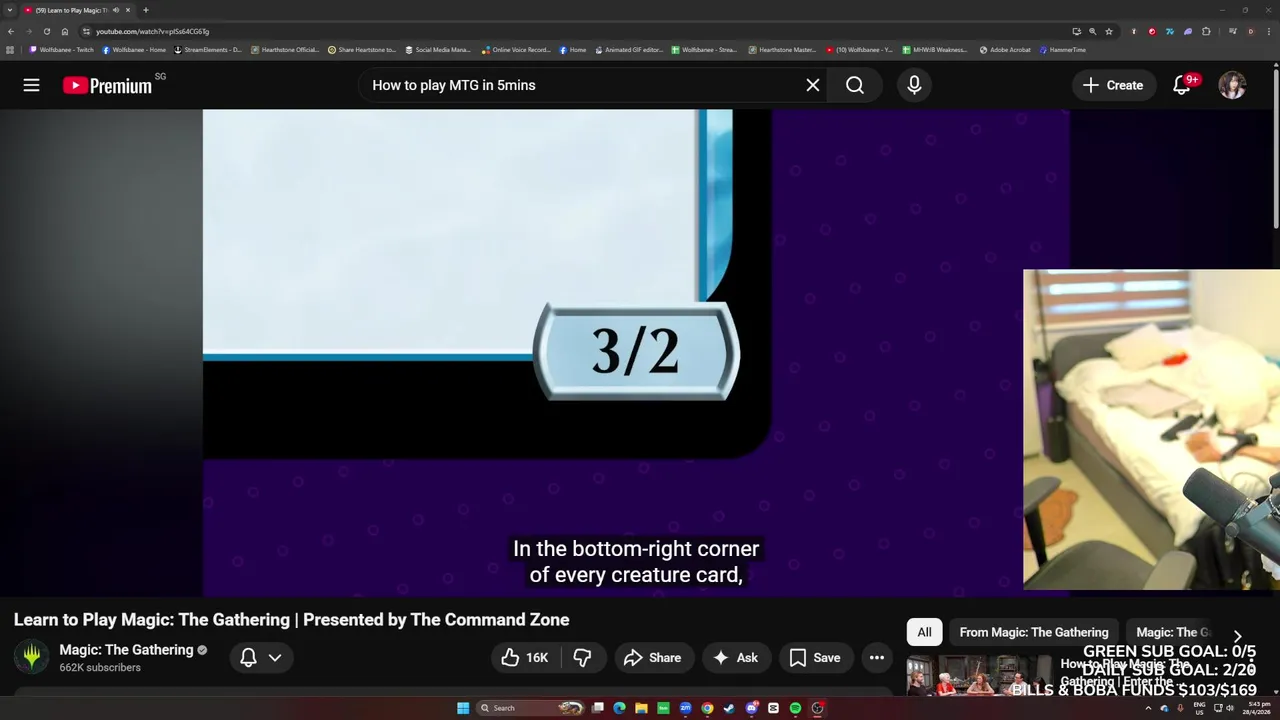1280x720 pixels.
Task: Open Hearthstone Official bookmark
Action: [285, 49]
